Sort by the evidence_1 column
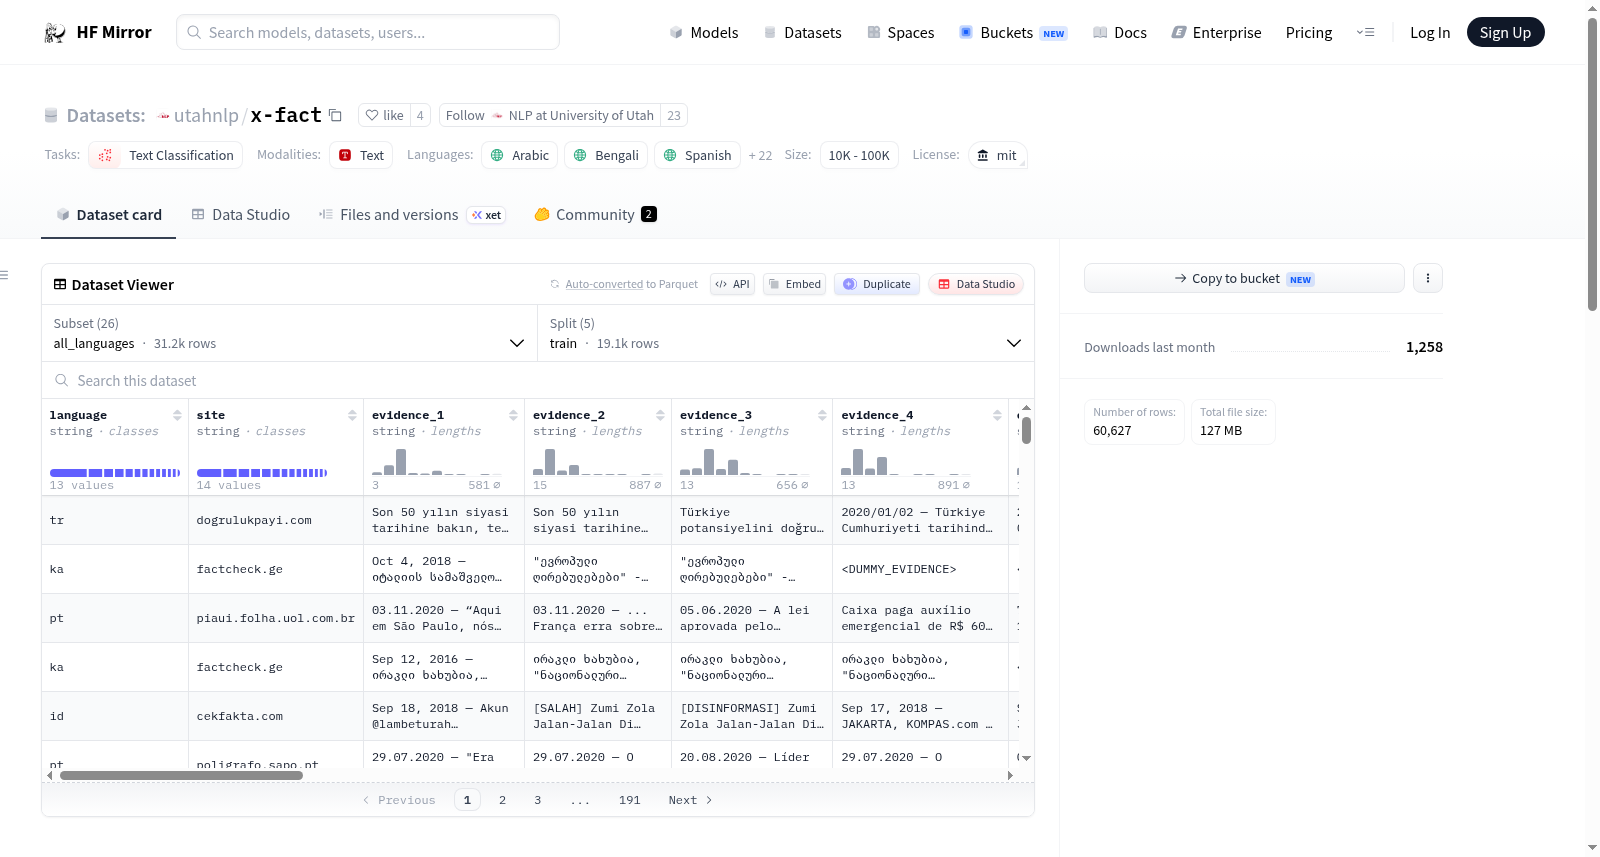Screen dimensions: 1600x857 point(513,415)
